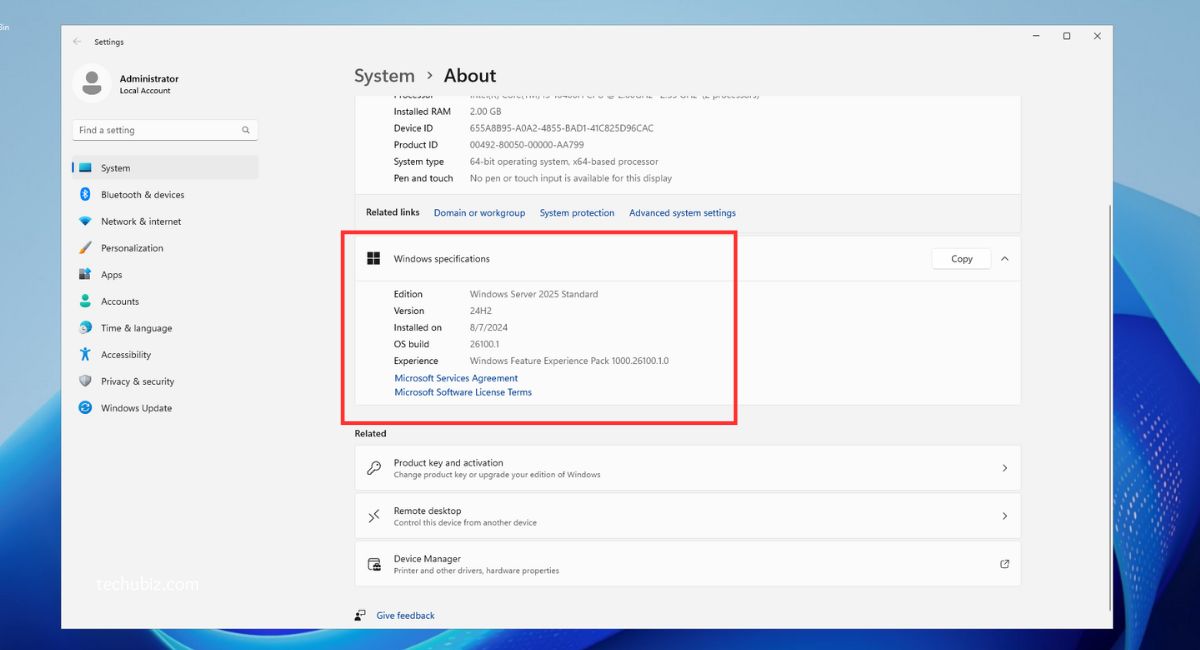Open Time & language globe icon
The height and width of the screenshot is (650, 1200).
click(x=85, y=328)
